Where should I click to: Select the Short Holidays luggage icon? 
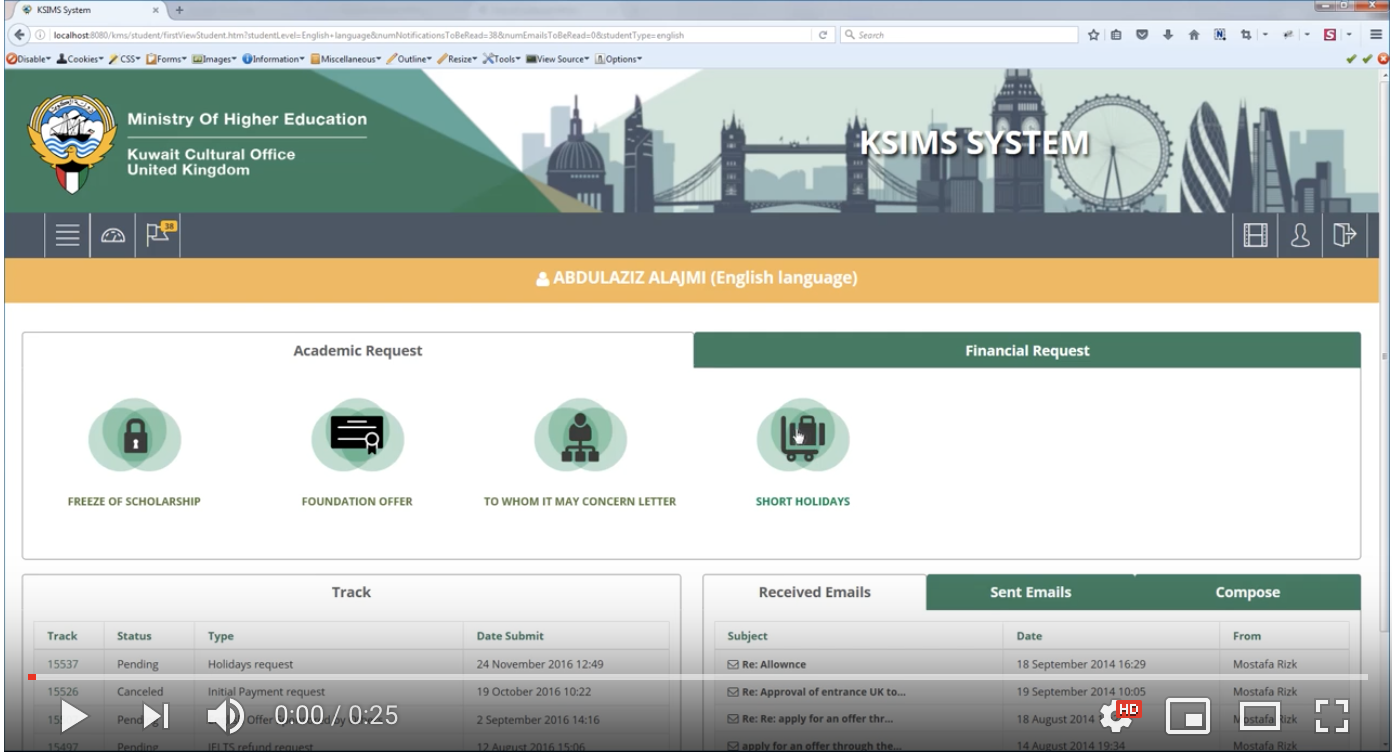[803, 436]
